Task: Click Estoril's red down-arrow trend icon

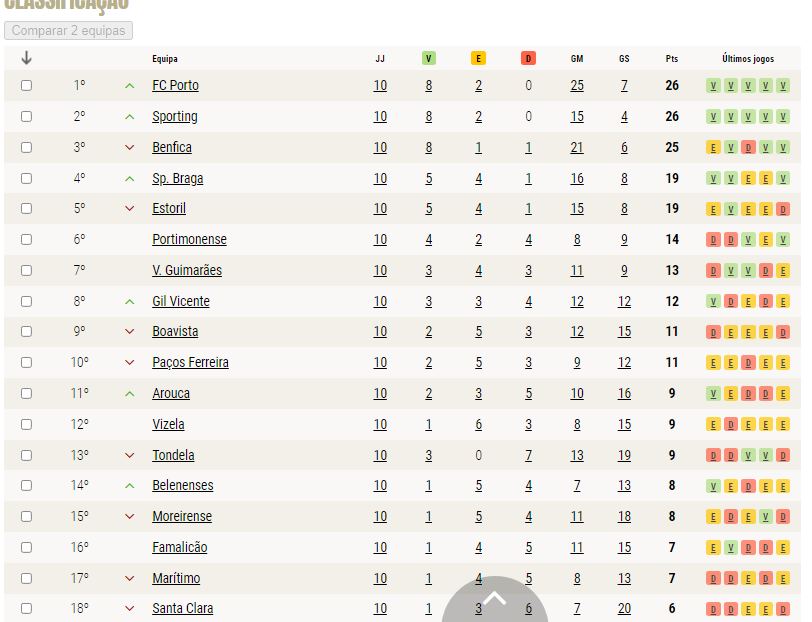Action: [129, 209]
